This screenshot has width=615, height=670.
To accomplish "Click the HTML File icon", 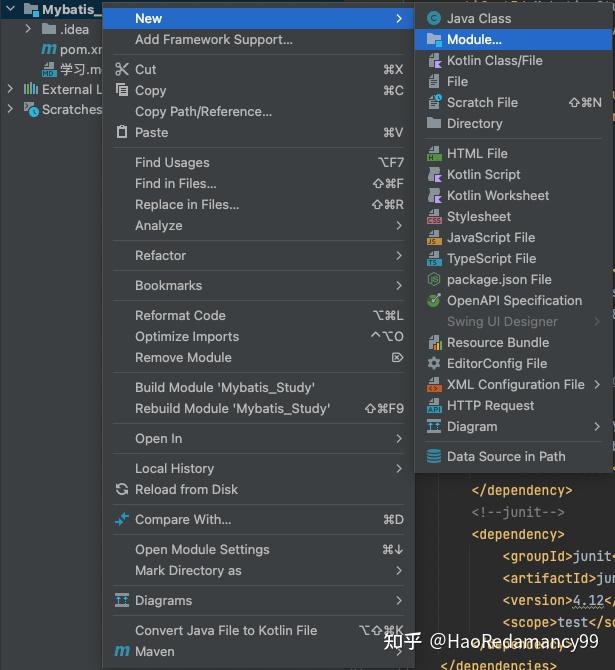I will (x=434, y=154).
